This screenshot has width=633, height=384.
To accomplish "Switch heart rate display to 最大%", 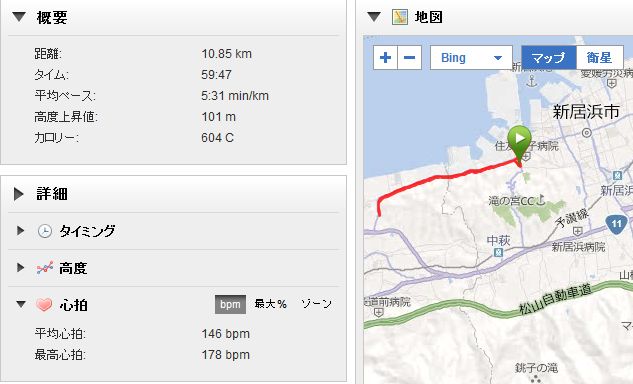I will (270, 304).
